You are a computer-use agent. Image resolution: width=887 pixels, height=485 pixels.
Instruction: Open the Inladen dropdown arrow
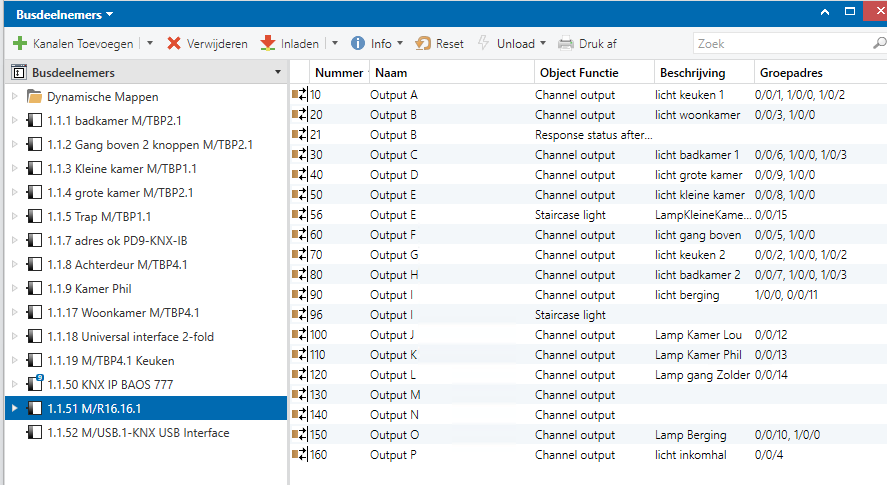point(335,44)
